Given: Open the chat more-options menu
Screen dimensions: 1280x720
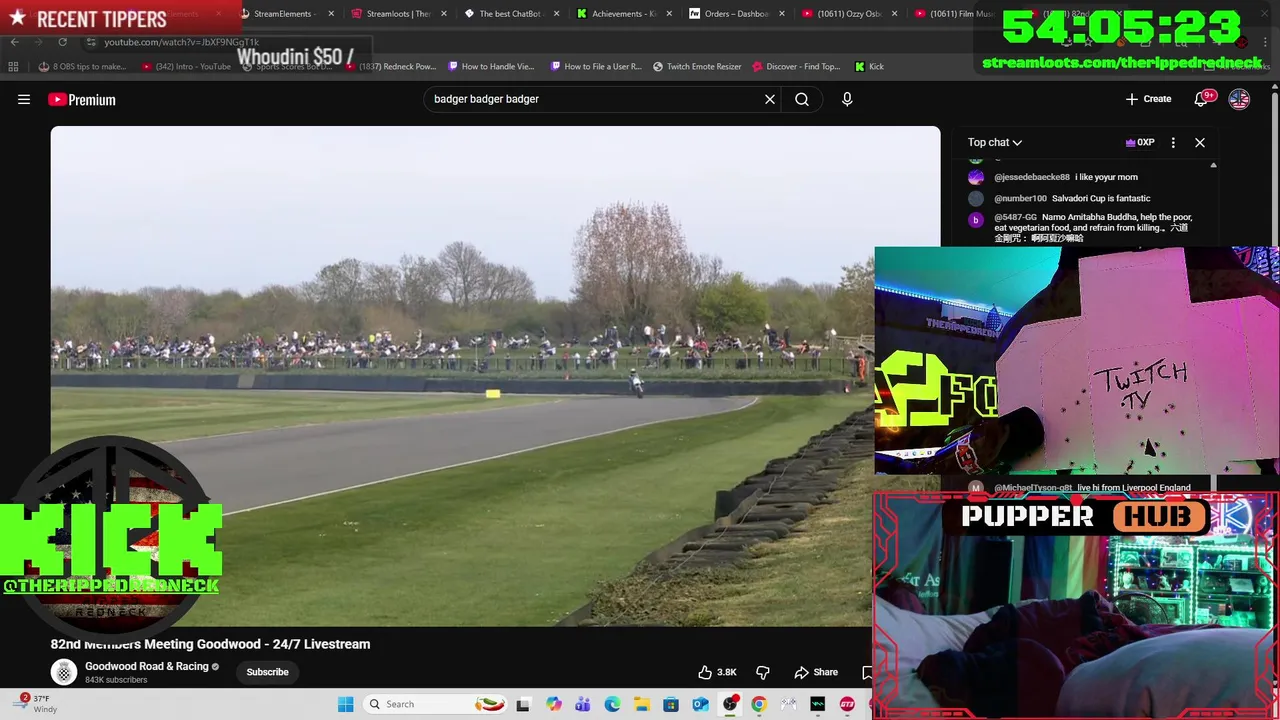Looking at the screenshot, I should pyautogui.click(x=1173, y=142).
